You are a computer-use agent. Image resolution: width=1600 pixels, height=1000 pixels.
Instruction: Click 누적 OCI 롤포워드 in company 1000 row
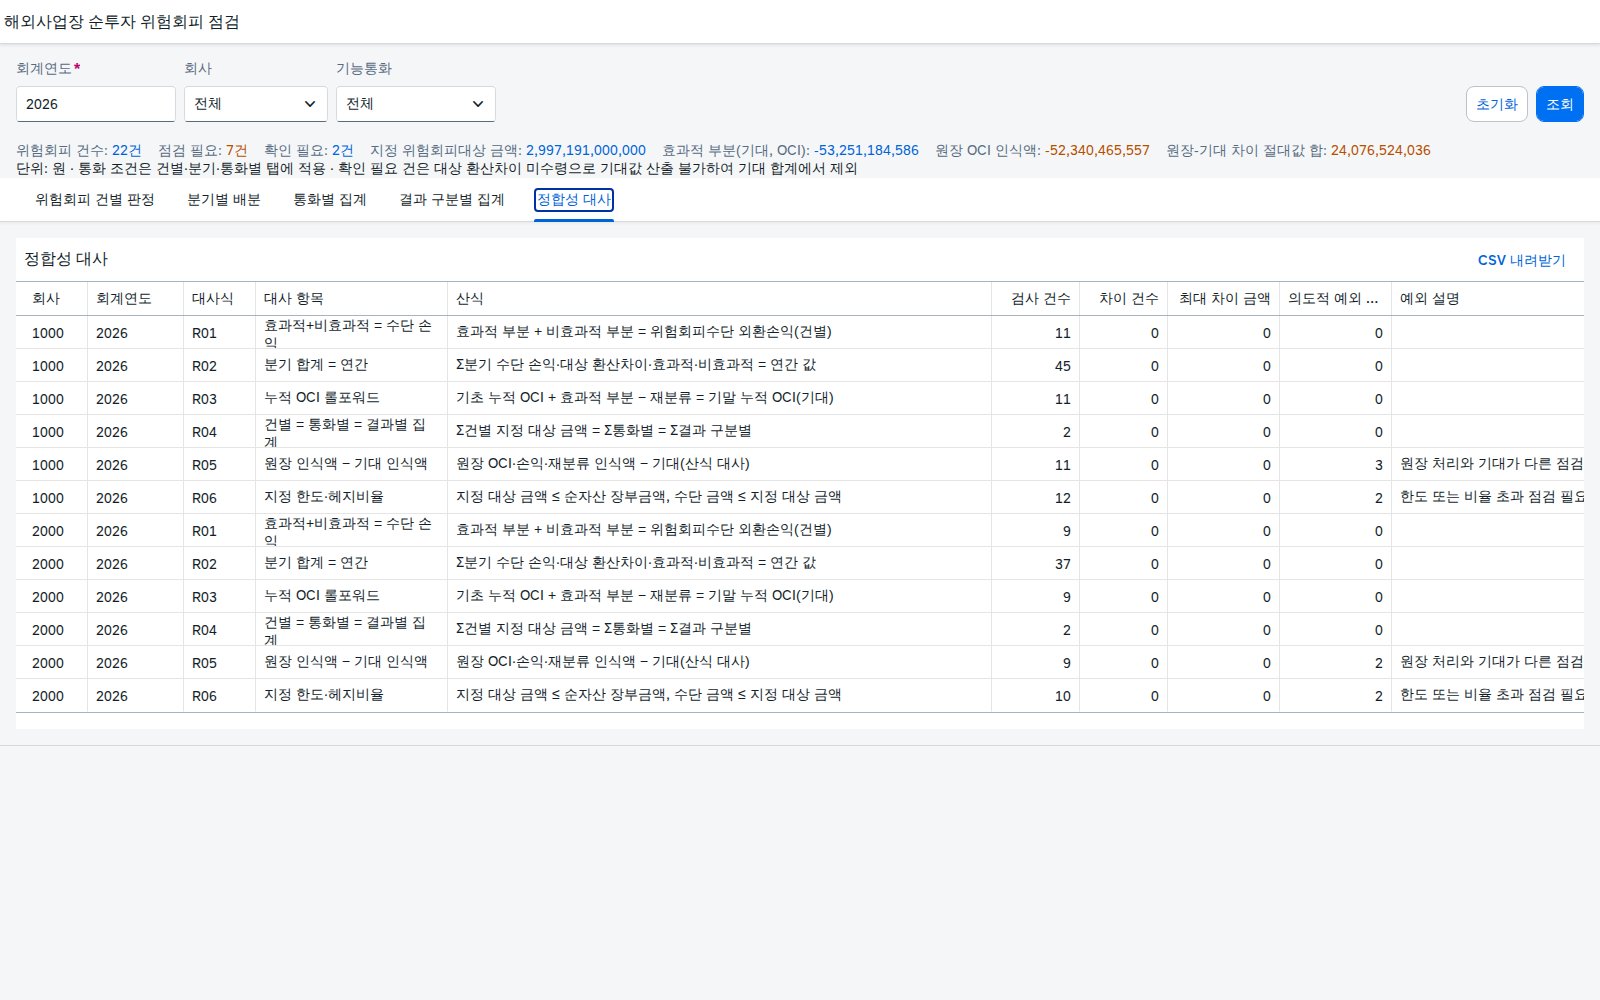click(x=322, y=398)
